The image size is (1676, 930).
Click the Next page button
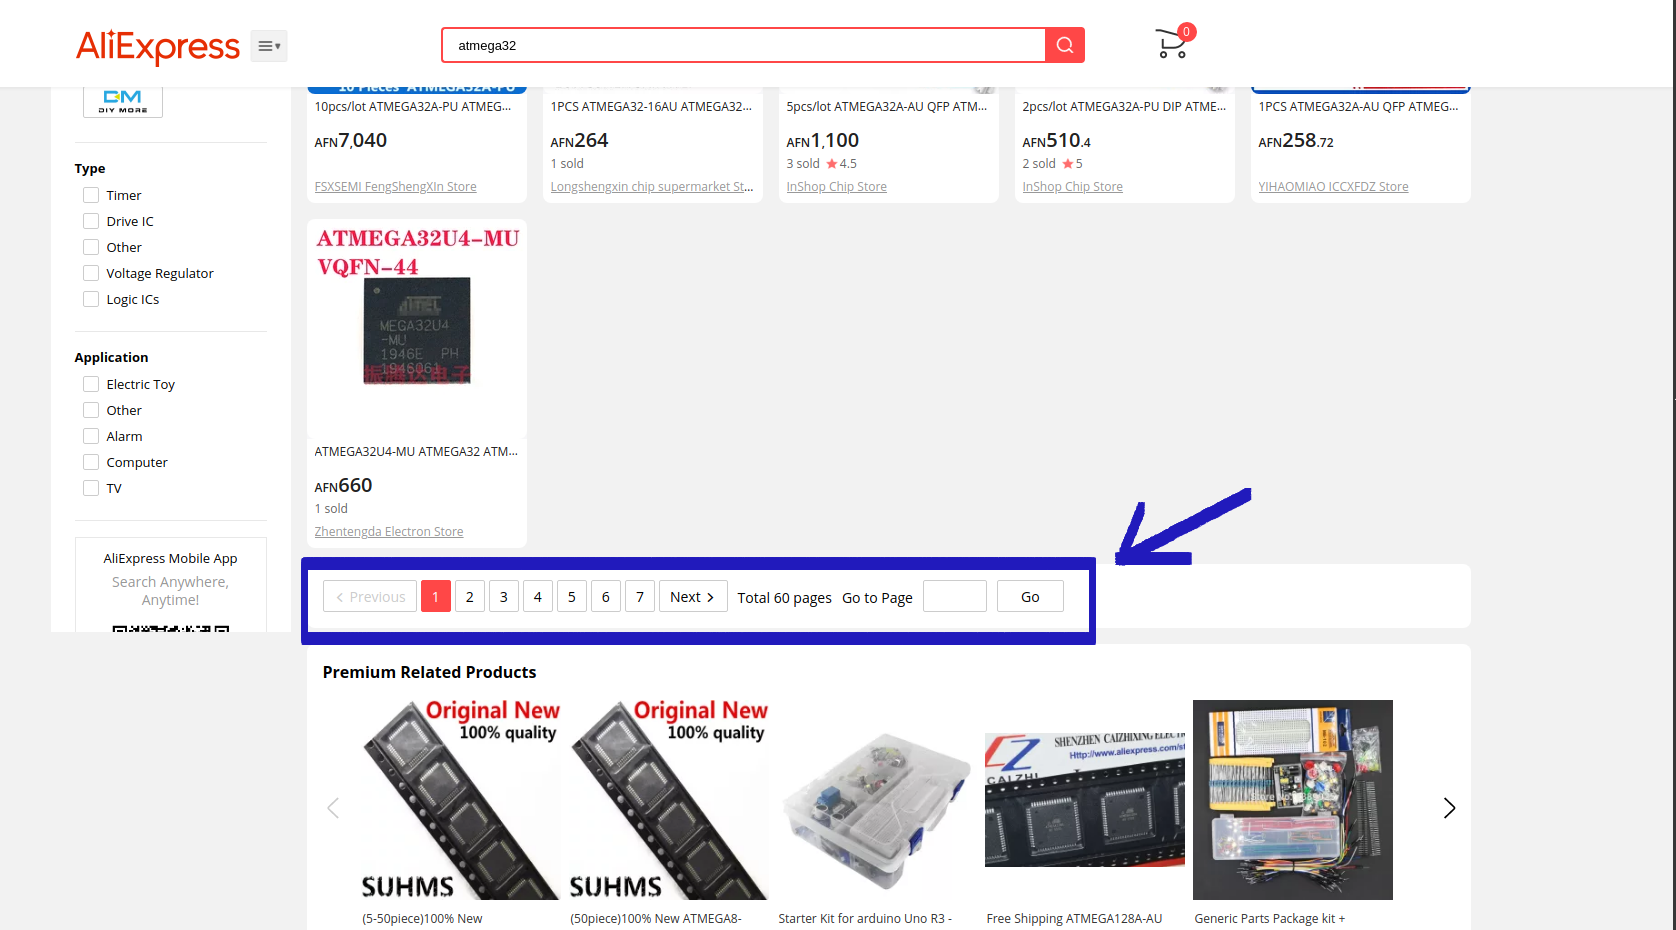point(693,597)
